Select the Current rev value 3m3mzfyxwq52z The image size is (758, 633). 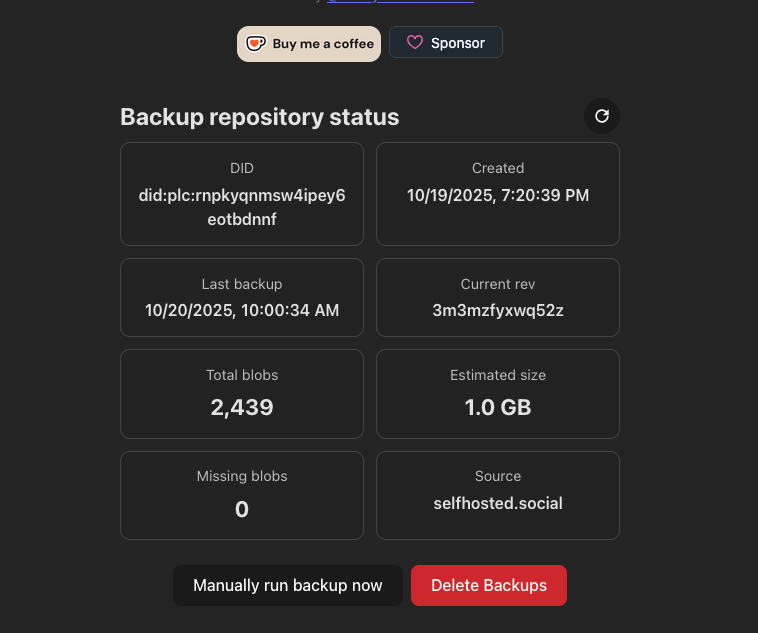tap(498, 310)
